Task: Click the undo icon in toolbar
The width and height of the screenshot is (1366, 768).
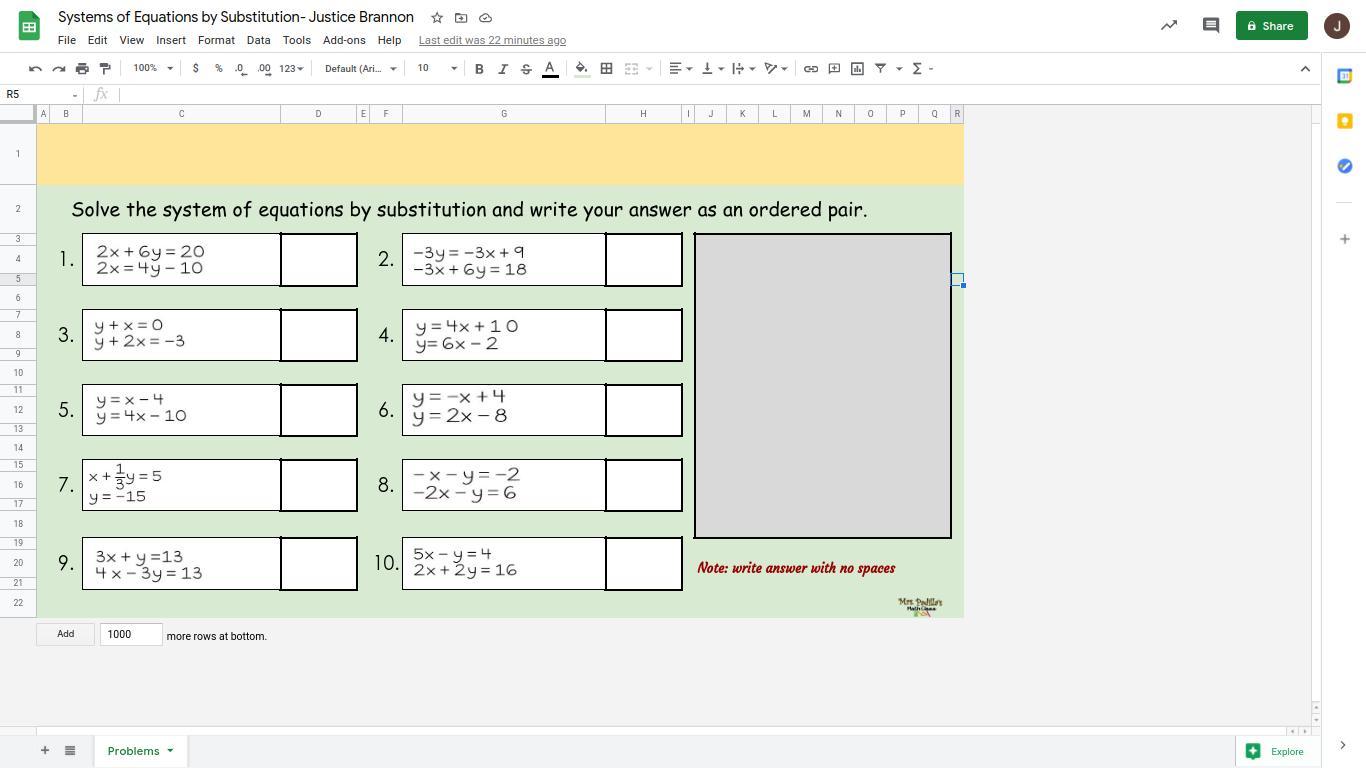Action: tap(35, 69)
